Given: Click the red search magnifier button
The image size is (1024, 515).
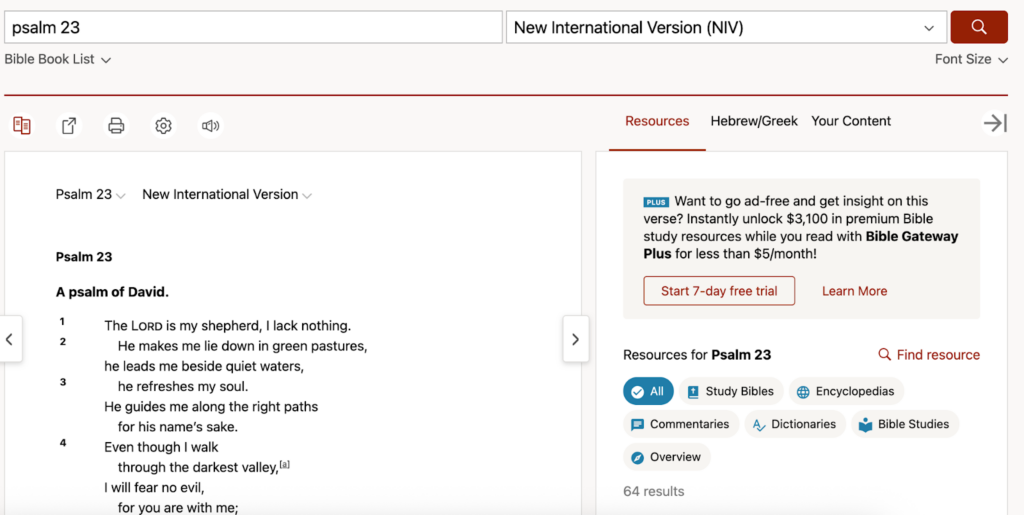Looking at the screenshot, I should coord(978,27).
